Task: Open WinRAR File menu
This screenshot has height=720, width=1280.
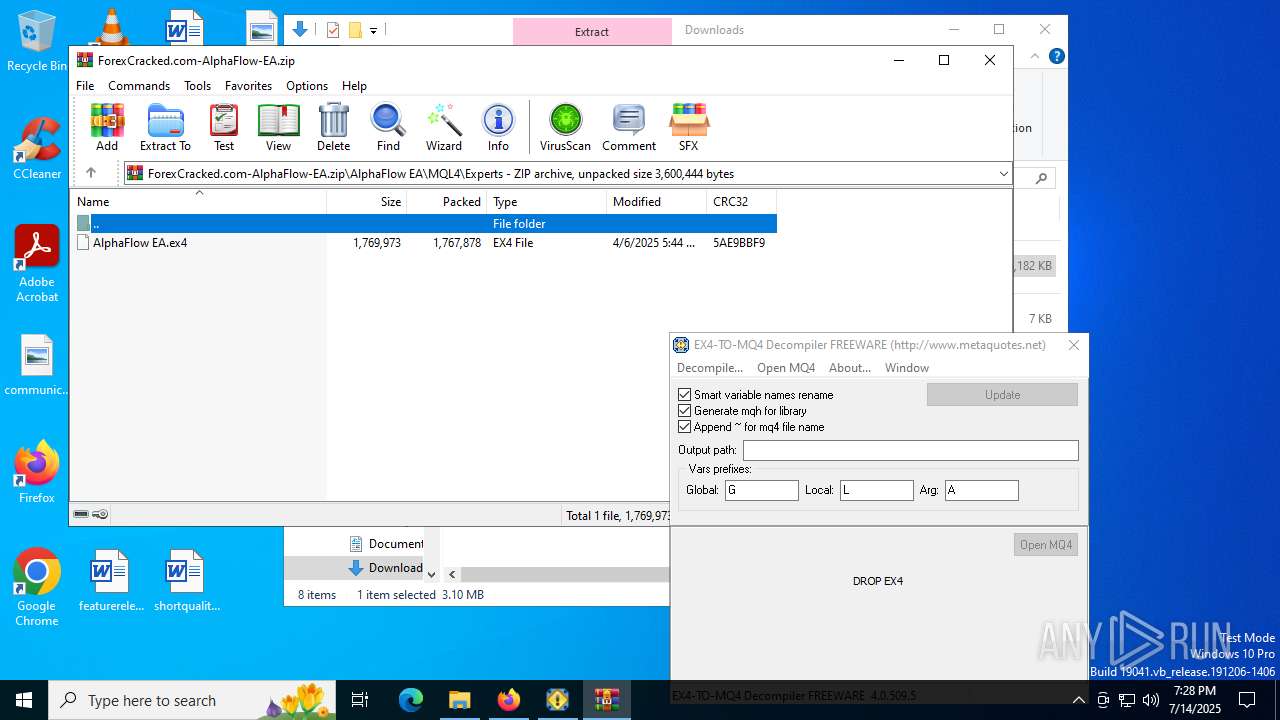Action: coord(85,86)
